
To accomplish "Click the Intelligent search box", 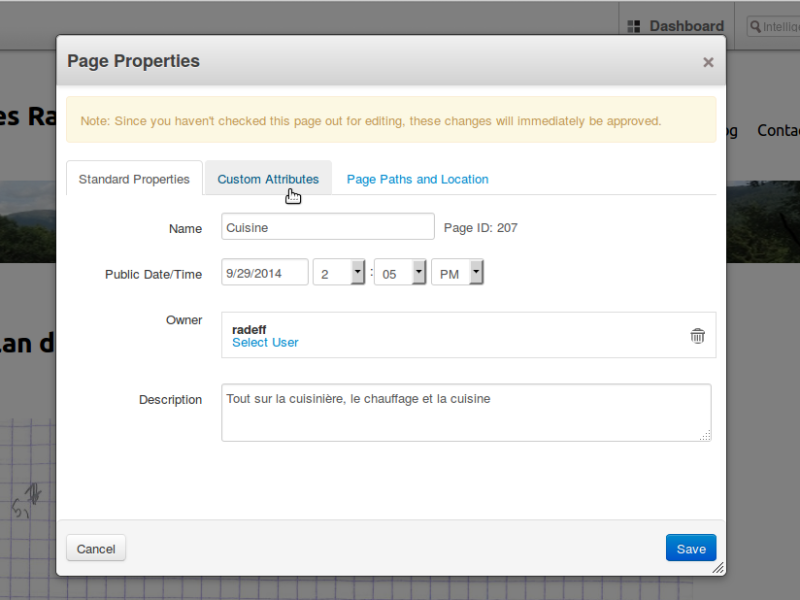I will (x=773, y=27).
